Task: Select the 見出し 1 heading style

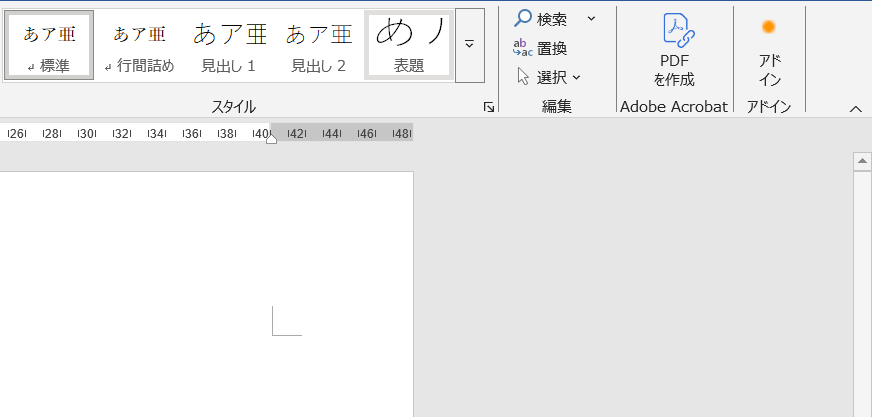Action: pyautogui.click(x=229, y=45)
